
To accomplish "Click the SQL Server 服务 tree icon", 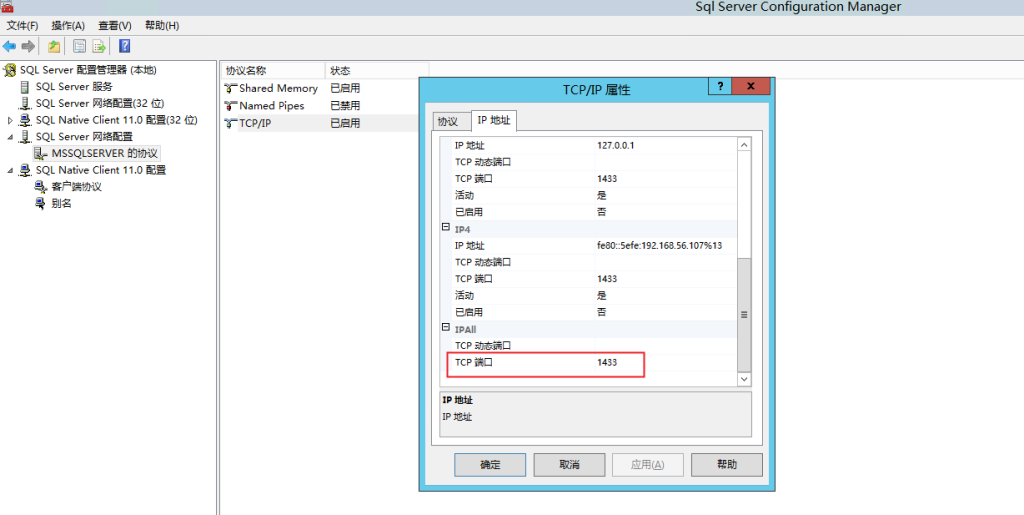I will [25, 87].
